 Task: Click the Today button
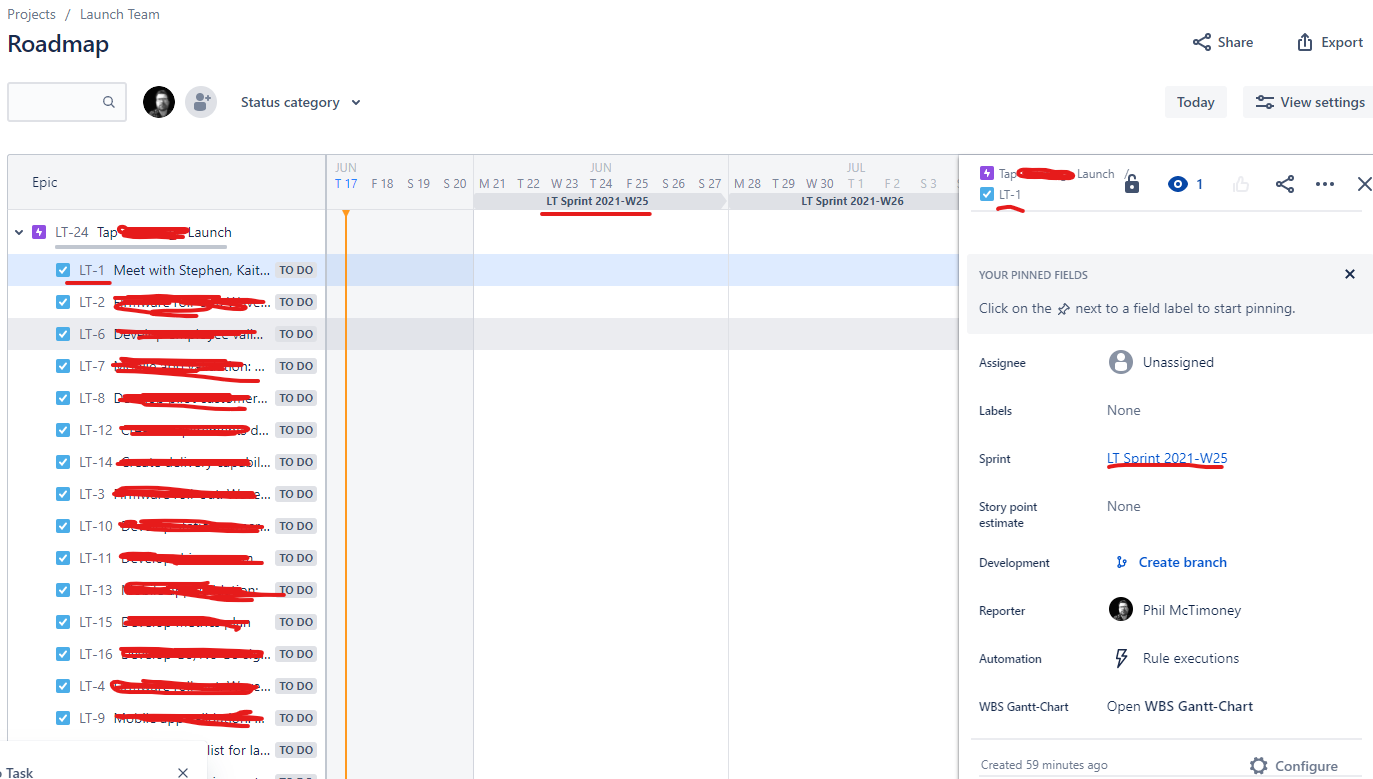(x=1196, y=102)
